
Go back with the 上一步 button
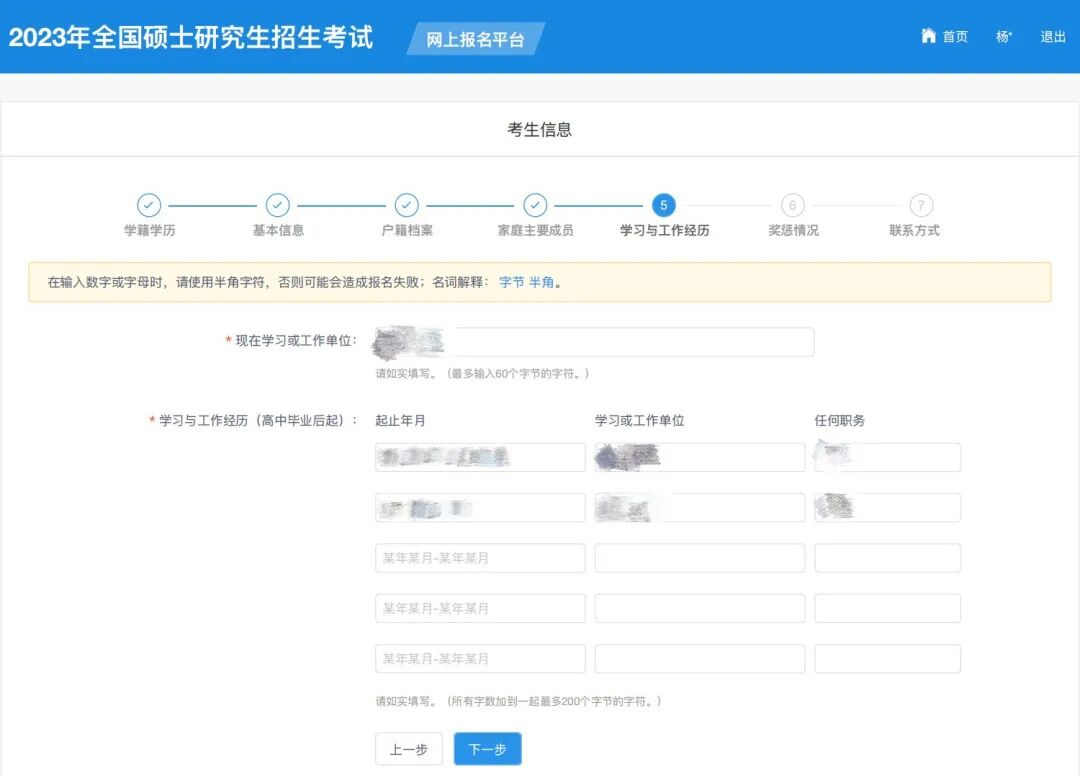click(409, 749)
